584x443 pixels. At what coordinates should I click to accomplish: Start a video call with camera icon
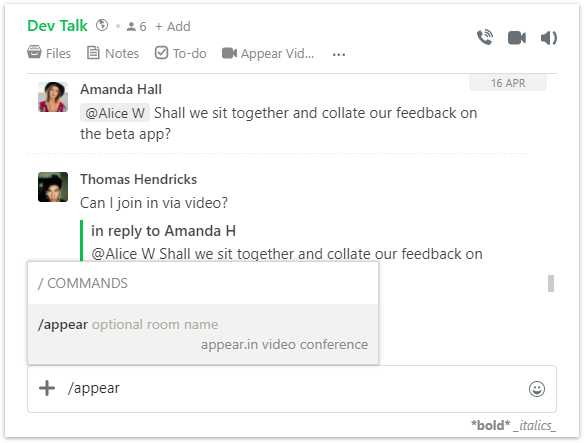coord(517,38)
